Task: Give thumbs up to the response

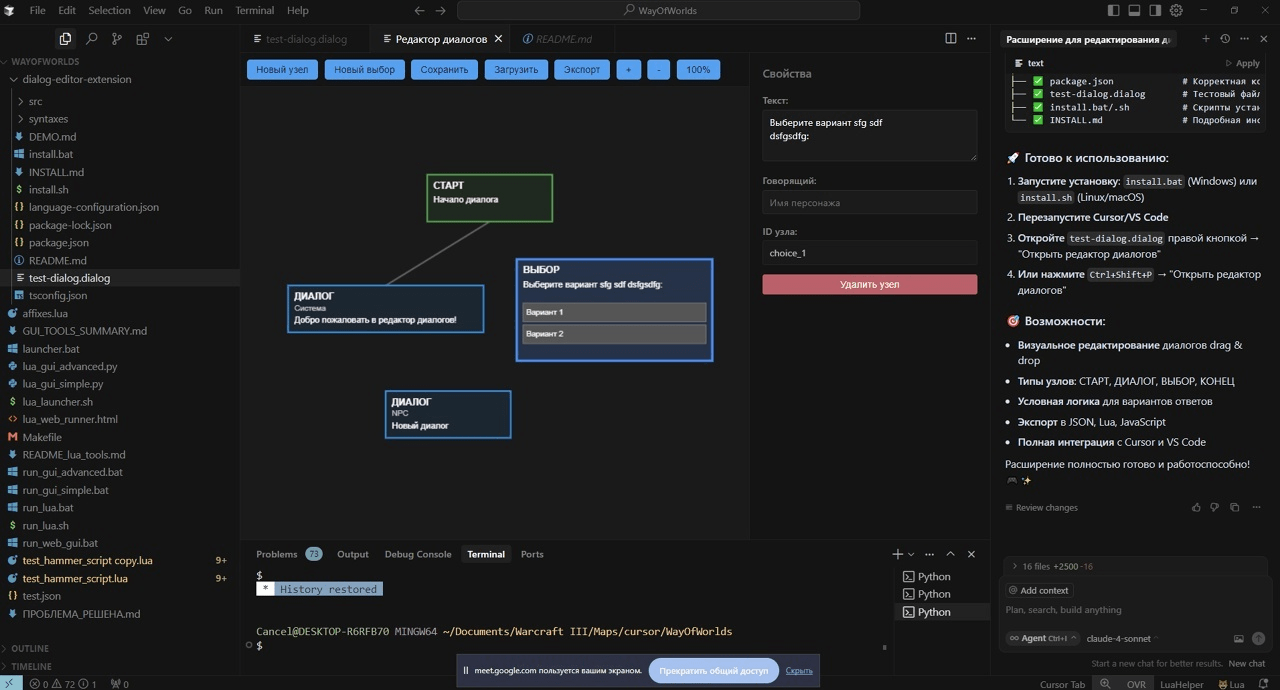Action: (1196, 508)
